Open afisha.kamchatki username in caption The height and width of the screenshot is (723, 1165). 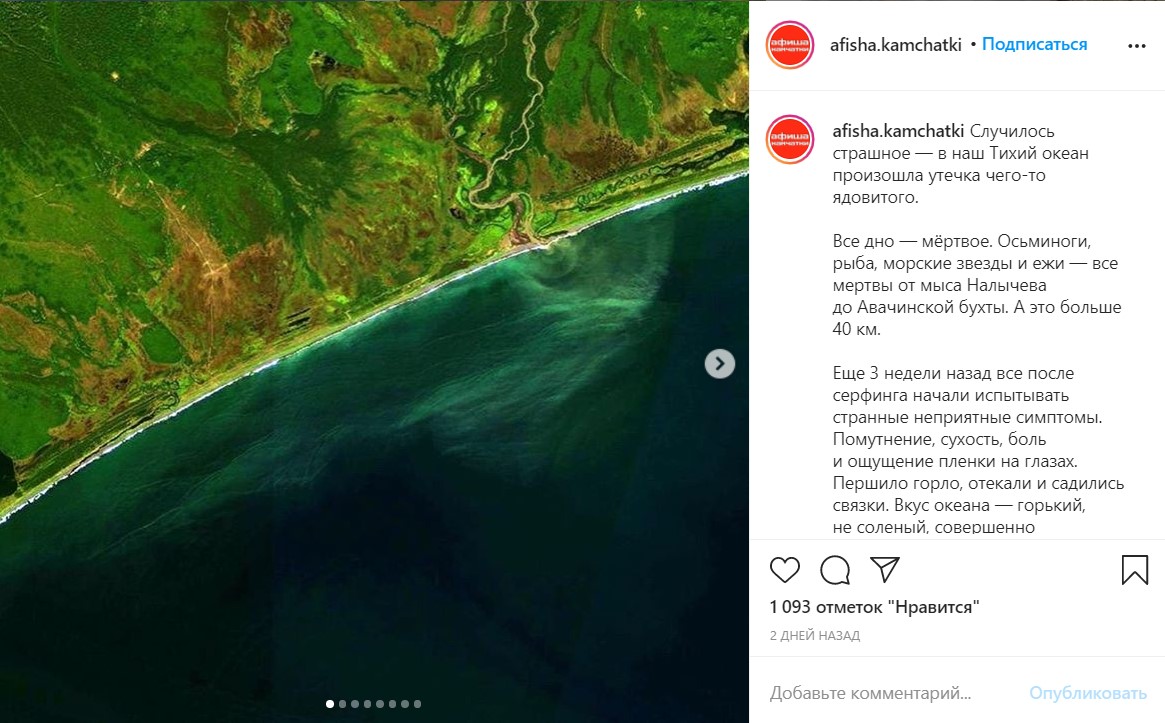pos(898,131)
